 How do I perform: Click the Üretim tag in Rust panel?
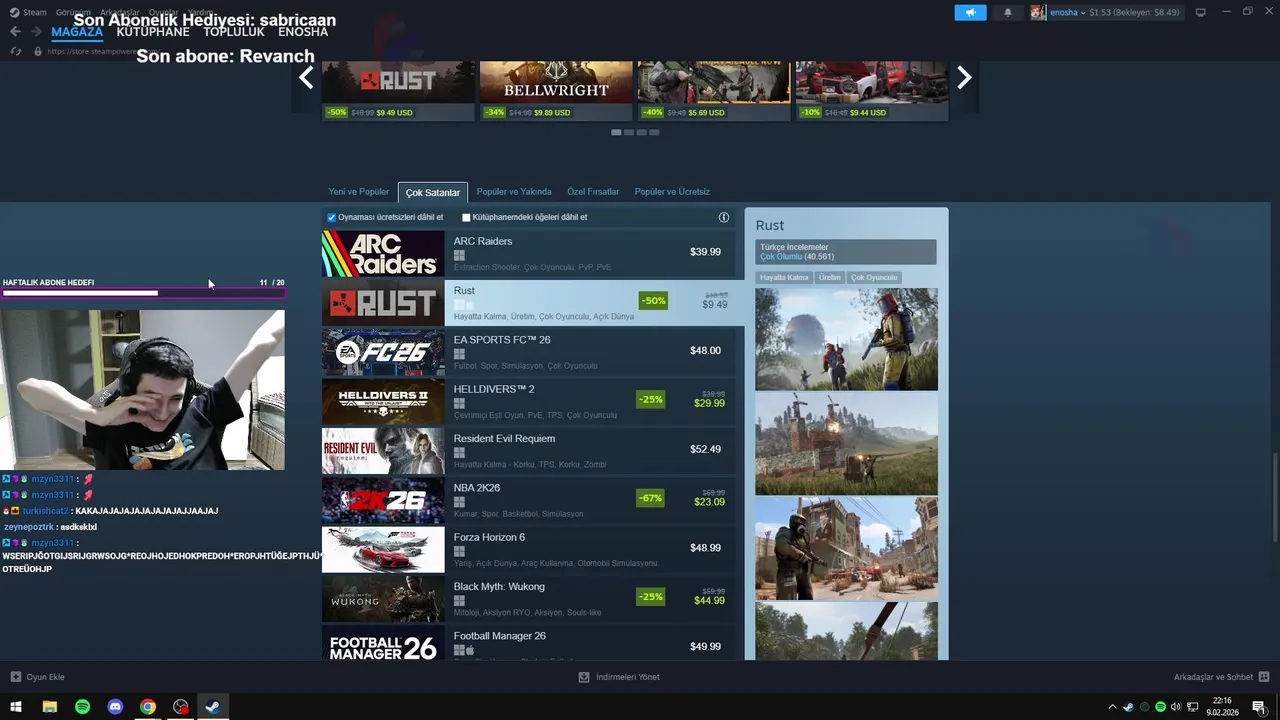[x=830, y=278]
